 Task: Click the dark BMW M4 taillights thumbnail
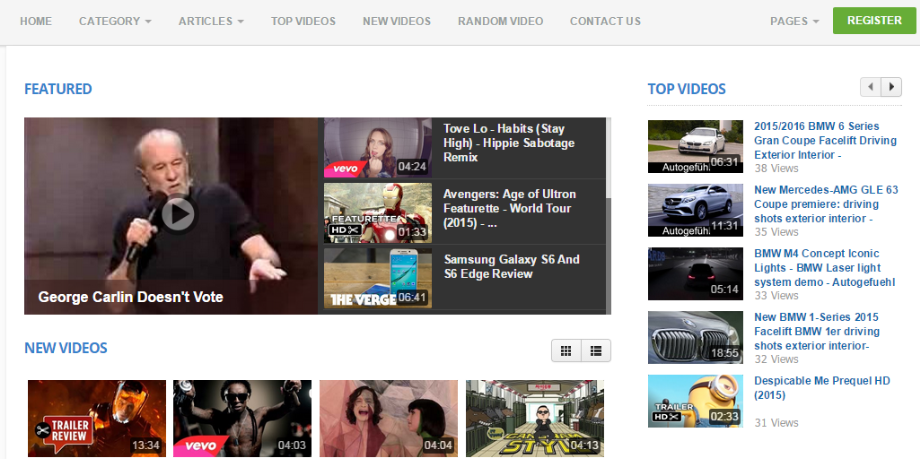coord(695,274)
